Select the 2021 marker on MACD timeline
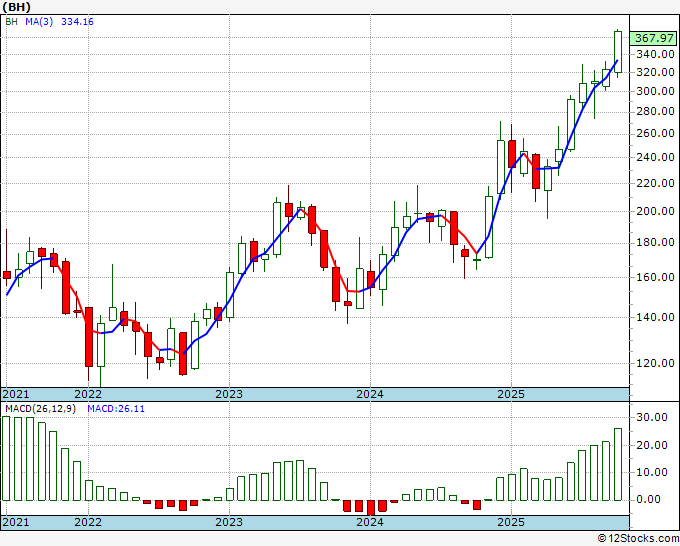The width and height of the screenshot is (680, 546). tap(16, 522)
